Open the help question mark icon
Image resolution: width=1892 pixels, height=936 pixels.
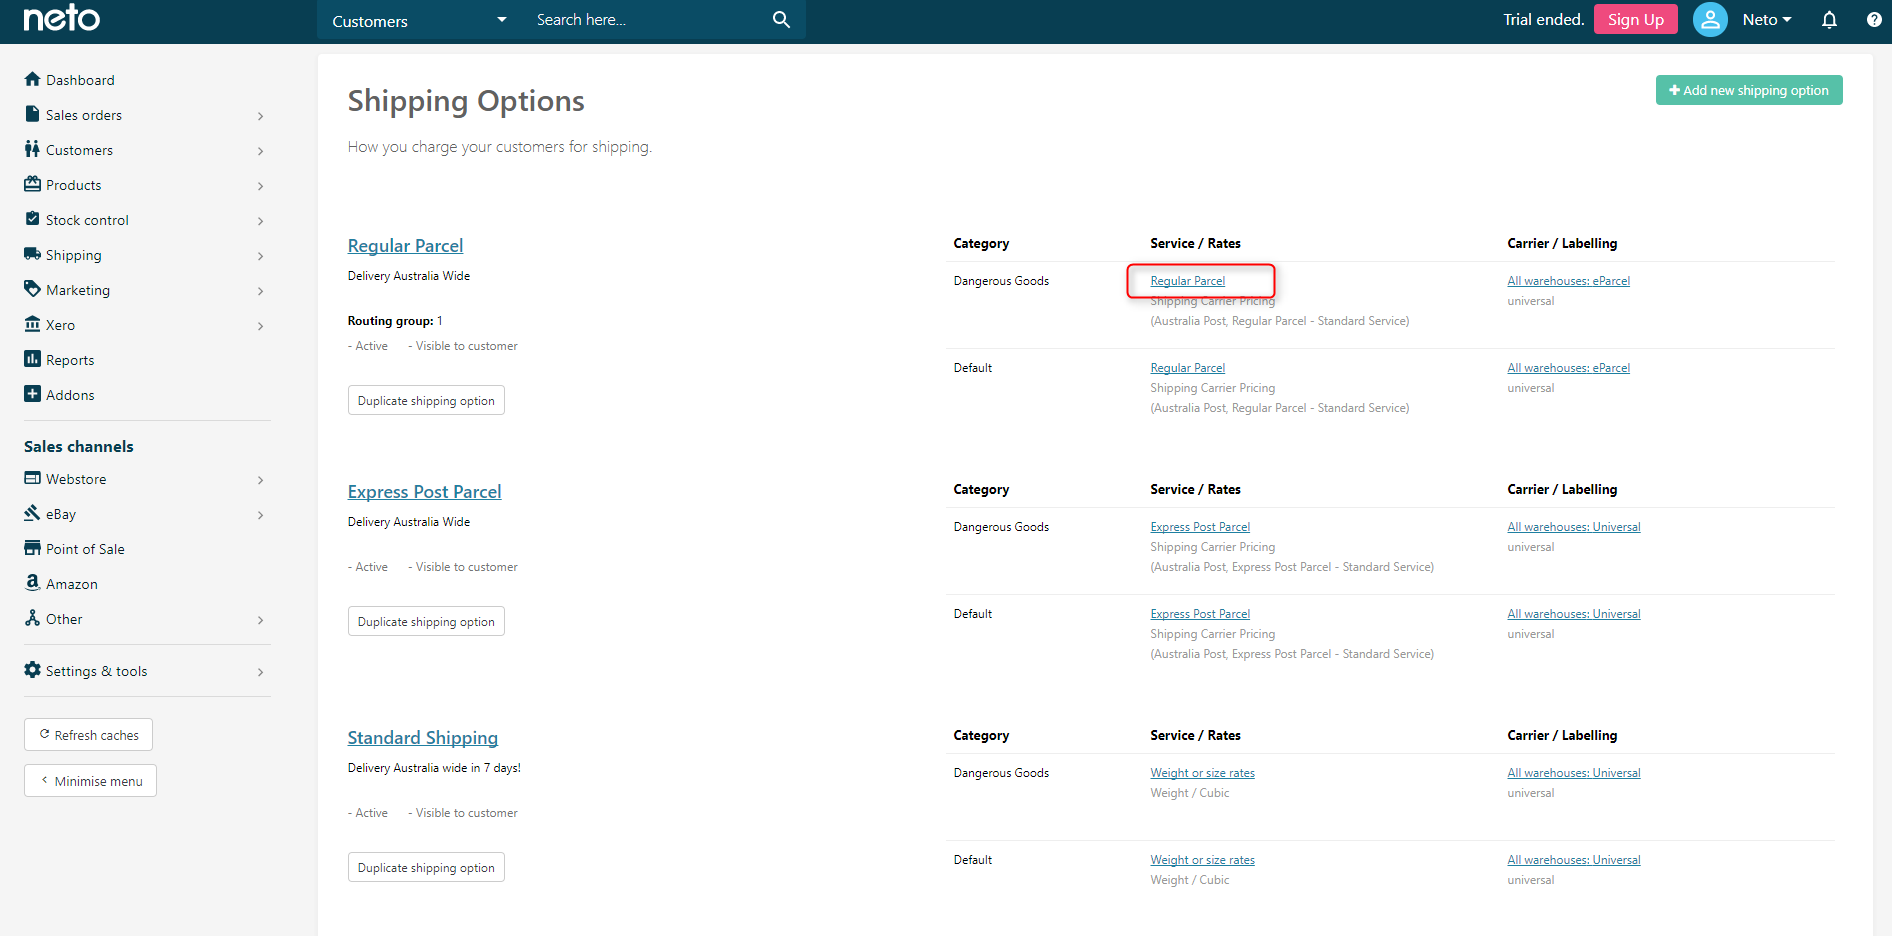[x=1874, y=19]
